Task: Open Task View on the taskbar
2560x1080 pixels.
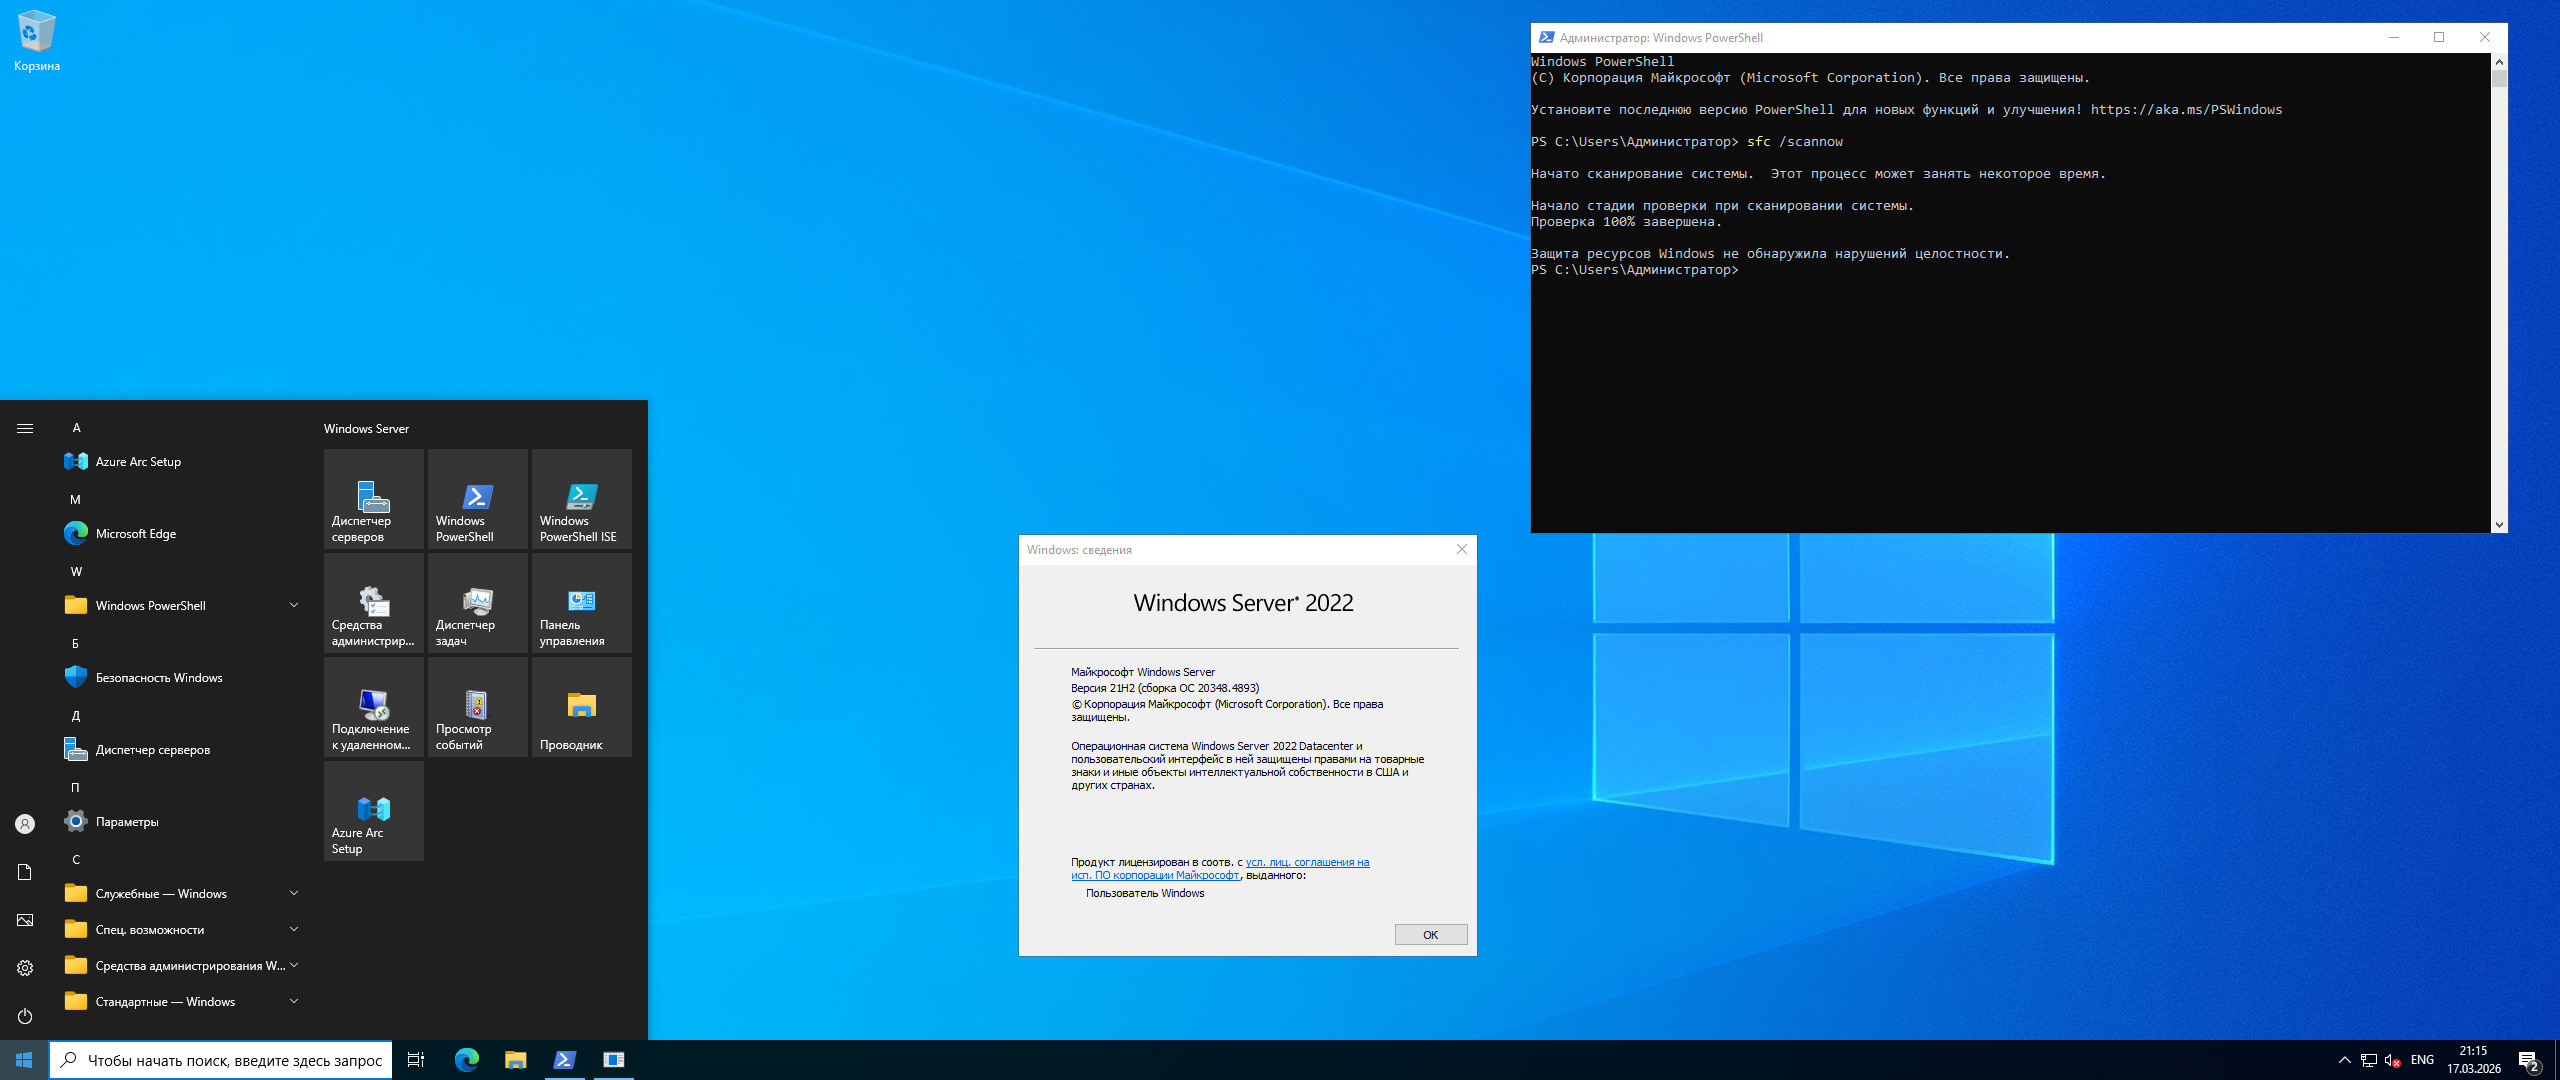Action: 416,1060
